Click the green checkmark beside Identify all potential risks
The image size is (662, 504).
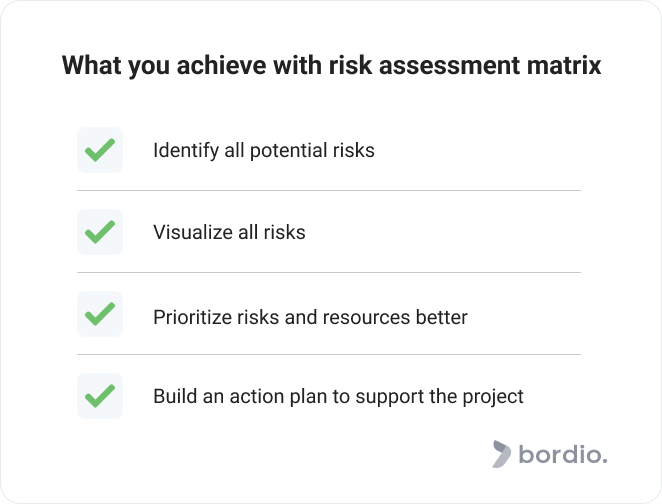coord(100,150)
